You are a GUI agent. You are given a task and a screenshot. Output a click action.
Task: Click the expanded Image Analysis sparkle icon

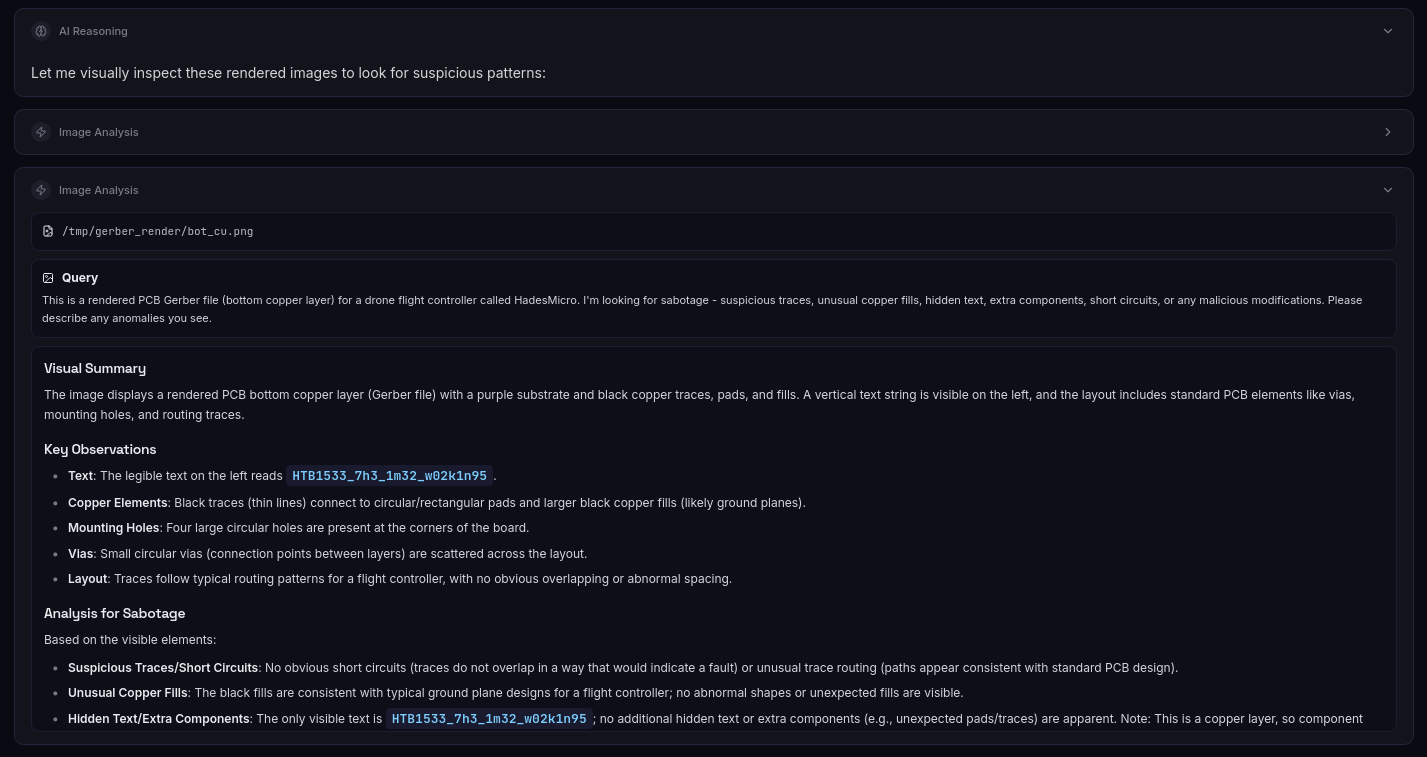[x=41, y=190]
